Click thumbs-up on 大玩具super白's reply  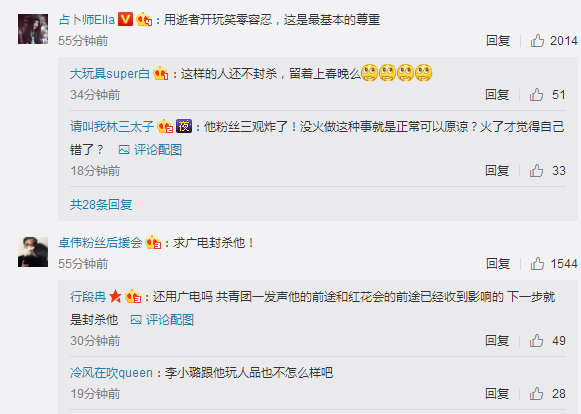tap(536, 95)
